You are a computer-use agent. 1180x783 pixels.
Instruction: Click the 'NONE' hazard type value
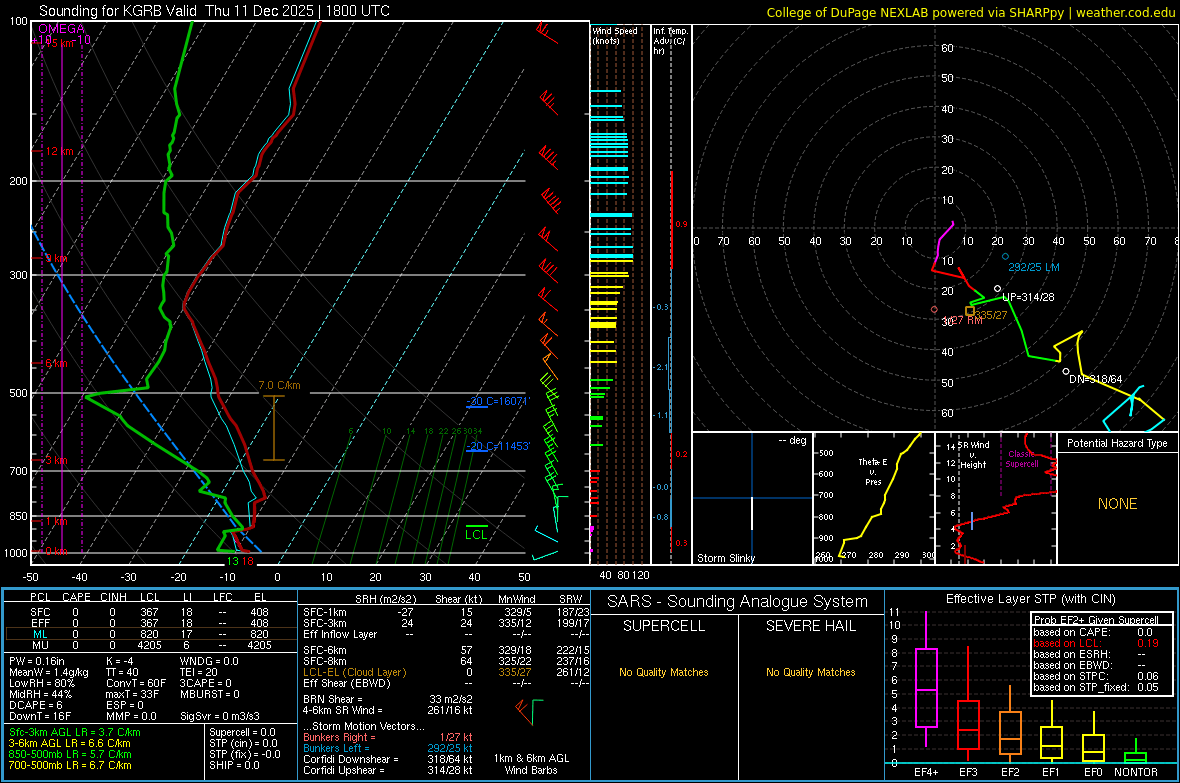[x=1118, y=504]
